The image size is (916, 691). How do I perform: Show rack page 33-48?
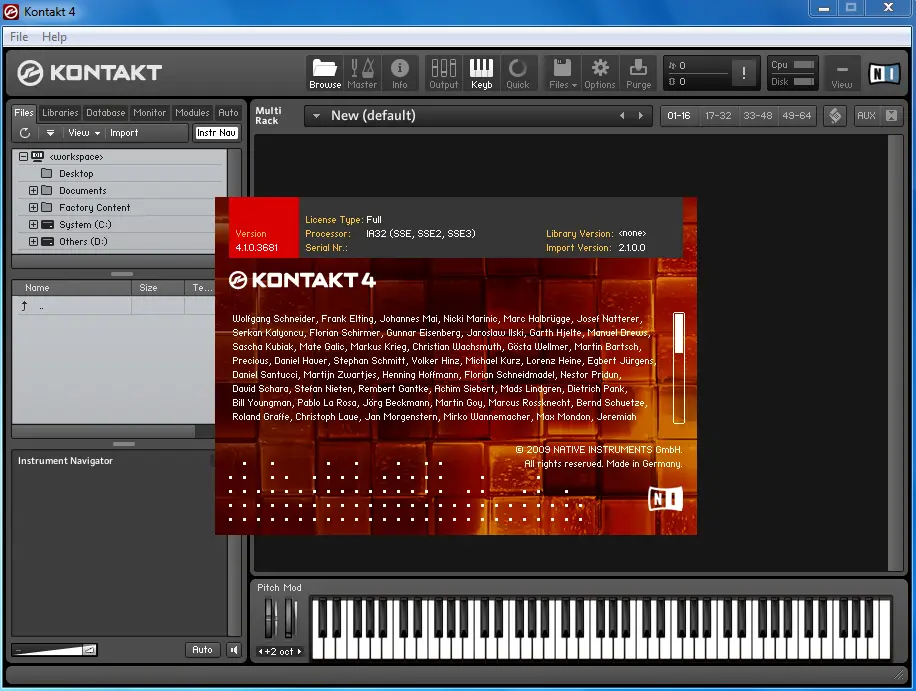pos(758,116)
